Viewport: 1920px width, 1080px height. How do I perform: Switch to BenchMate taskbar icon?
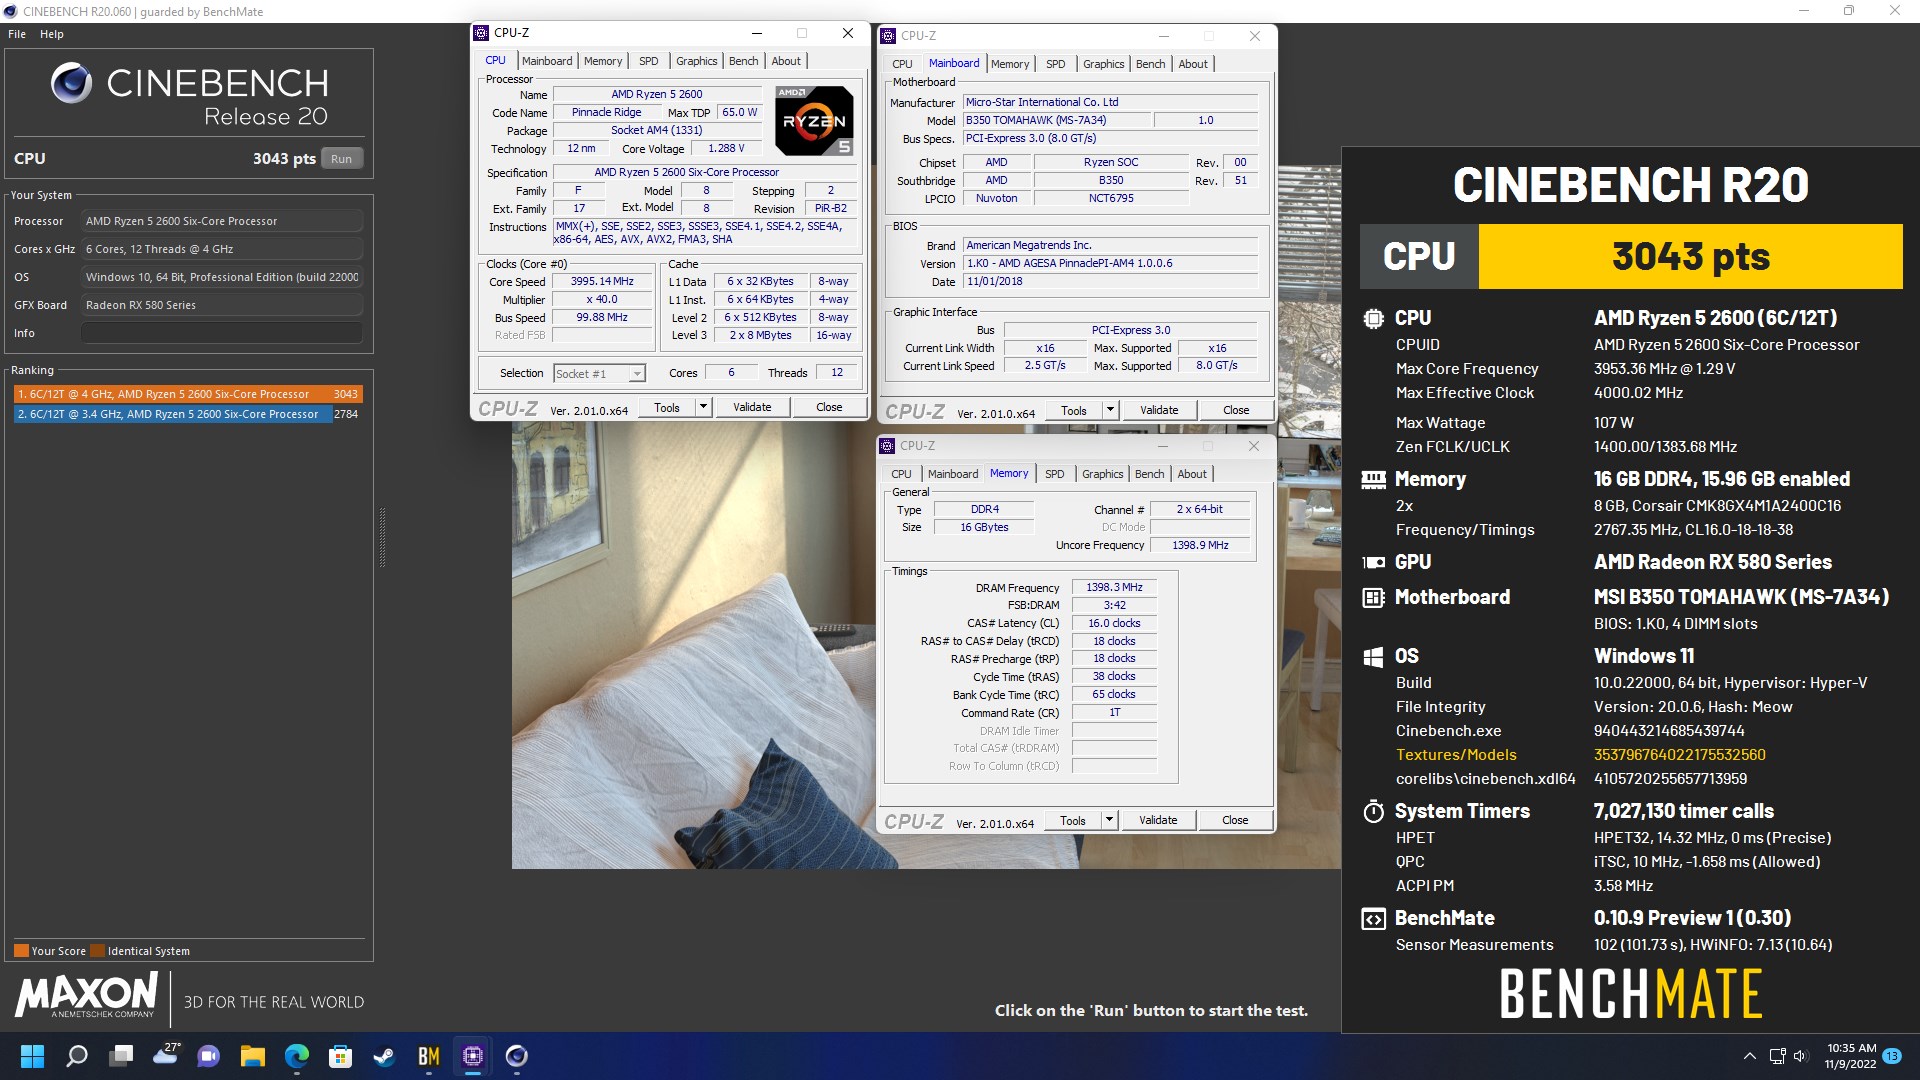429,1056
